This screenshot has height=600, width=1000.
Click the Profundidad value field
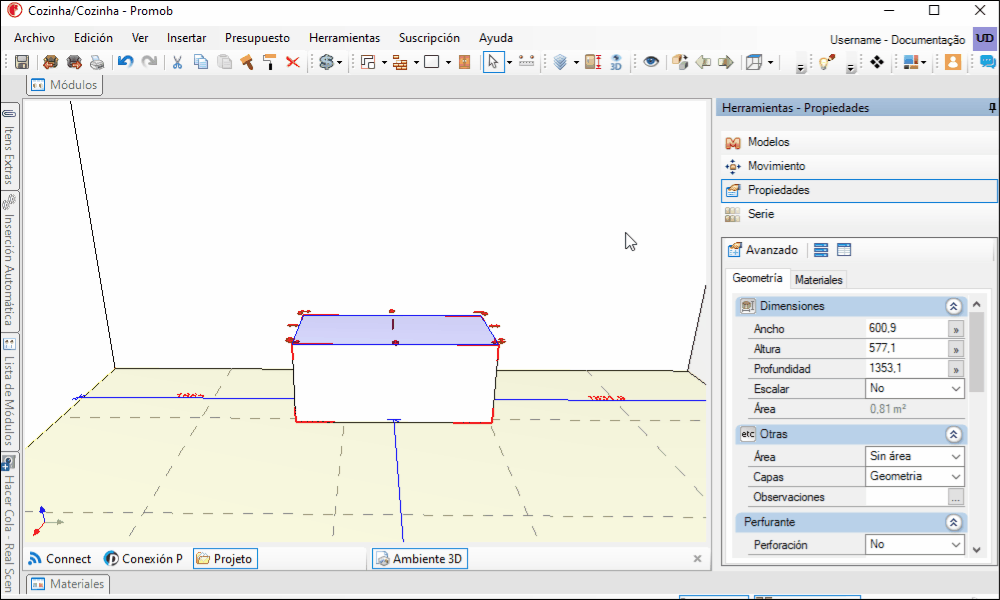(906, 369)
